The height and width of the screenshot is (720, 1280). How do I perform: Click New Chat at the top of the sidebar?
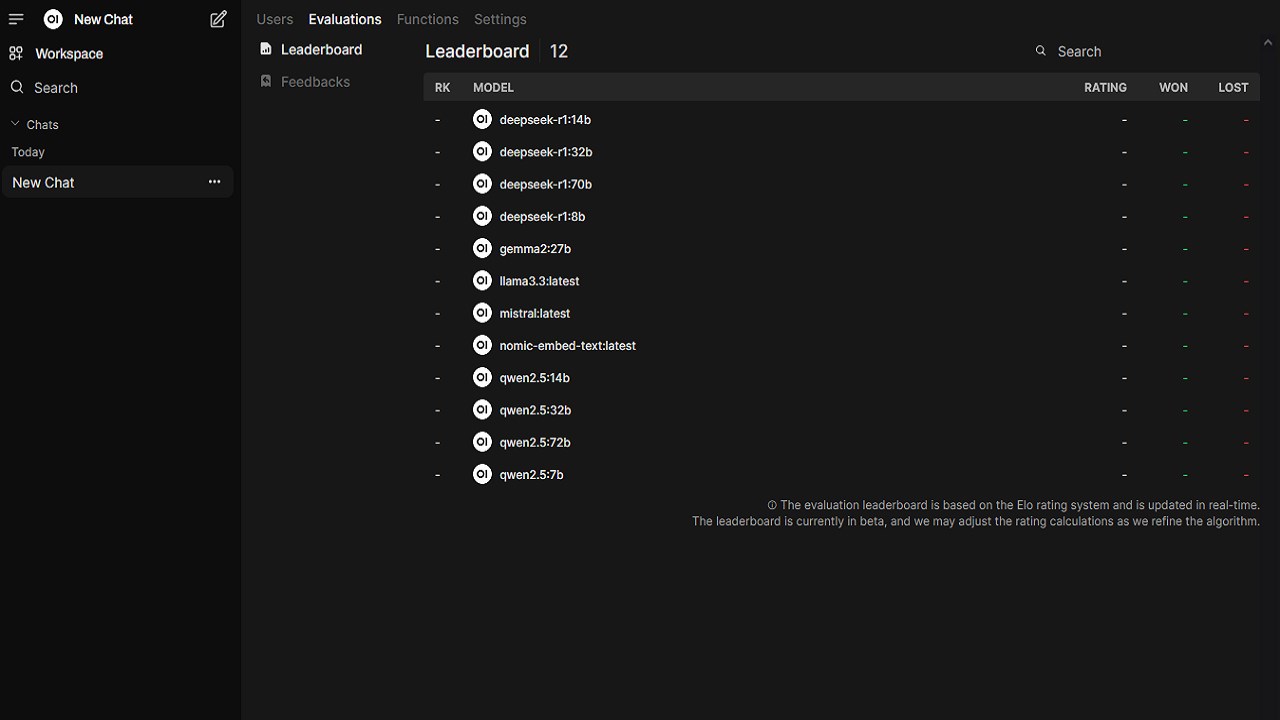pos(103,19)
